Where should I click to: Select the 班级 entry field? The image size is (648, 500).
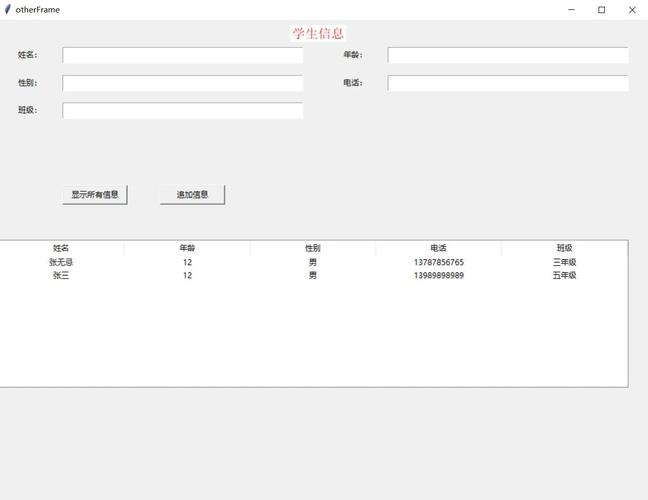[182, 111]
